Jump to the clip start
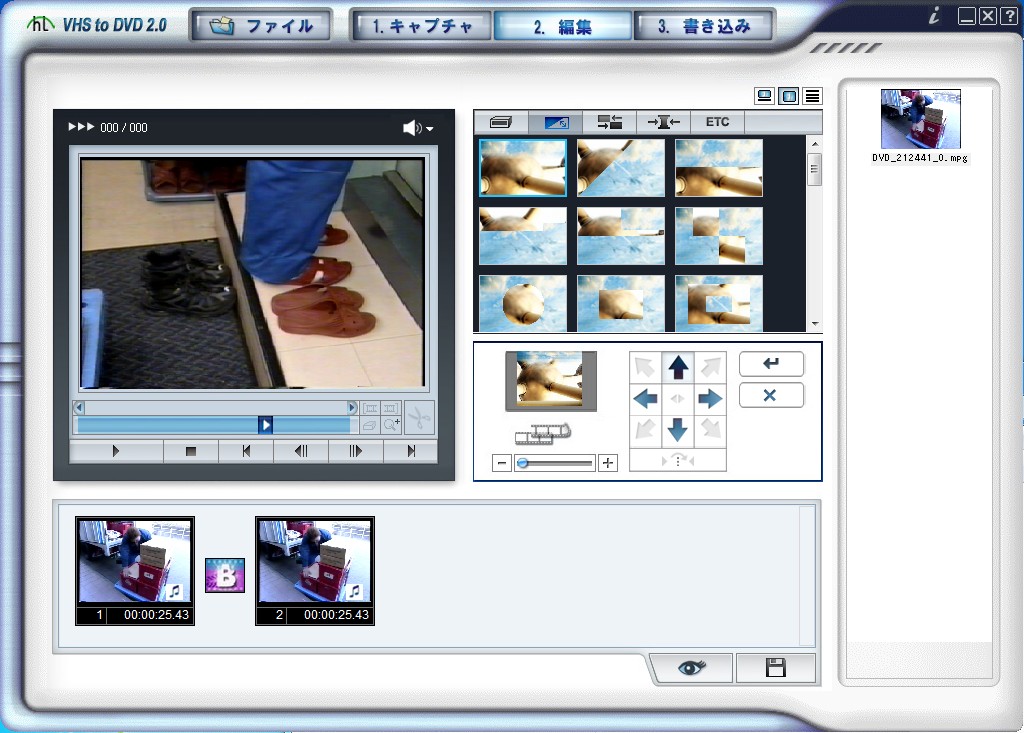This screenshot has width=1024, height=733. tap(246, 451)
